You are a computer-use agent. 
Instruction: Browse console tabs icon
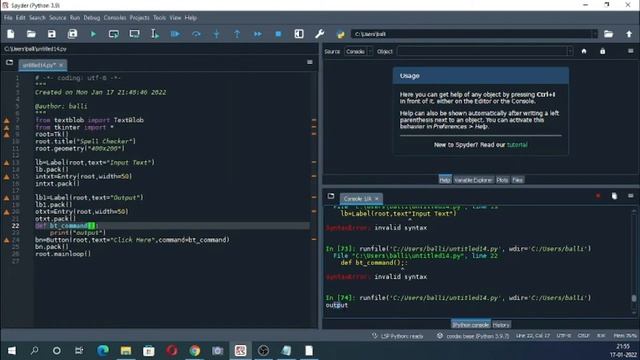(x=331, y=196)
